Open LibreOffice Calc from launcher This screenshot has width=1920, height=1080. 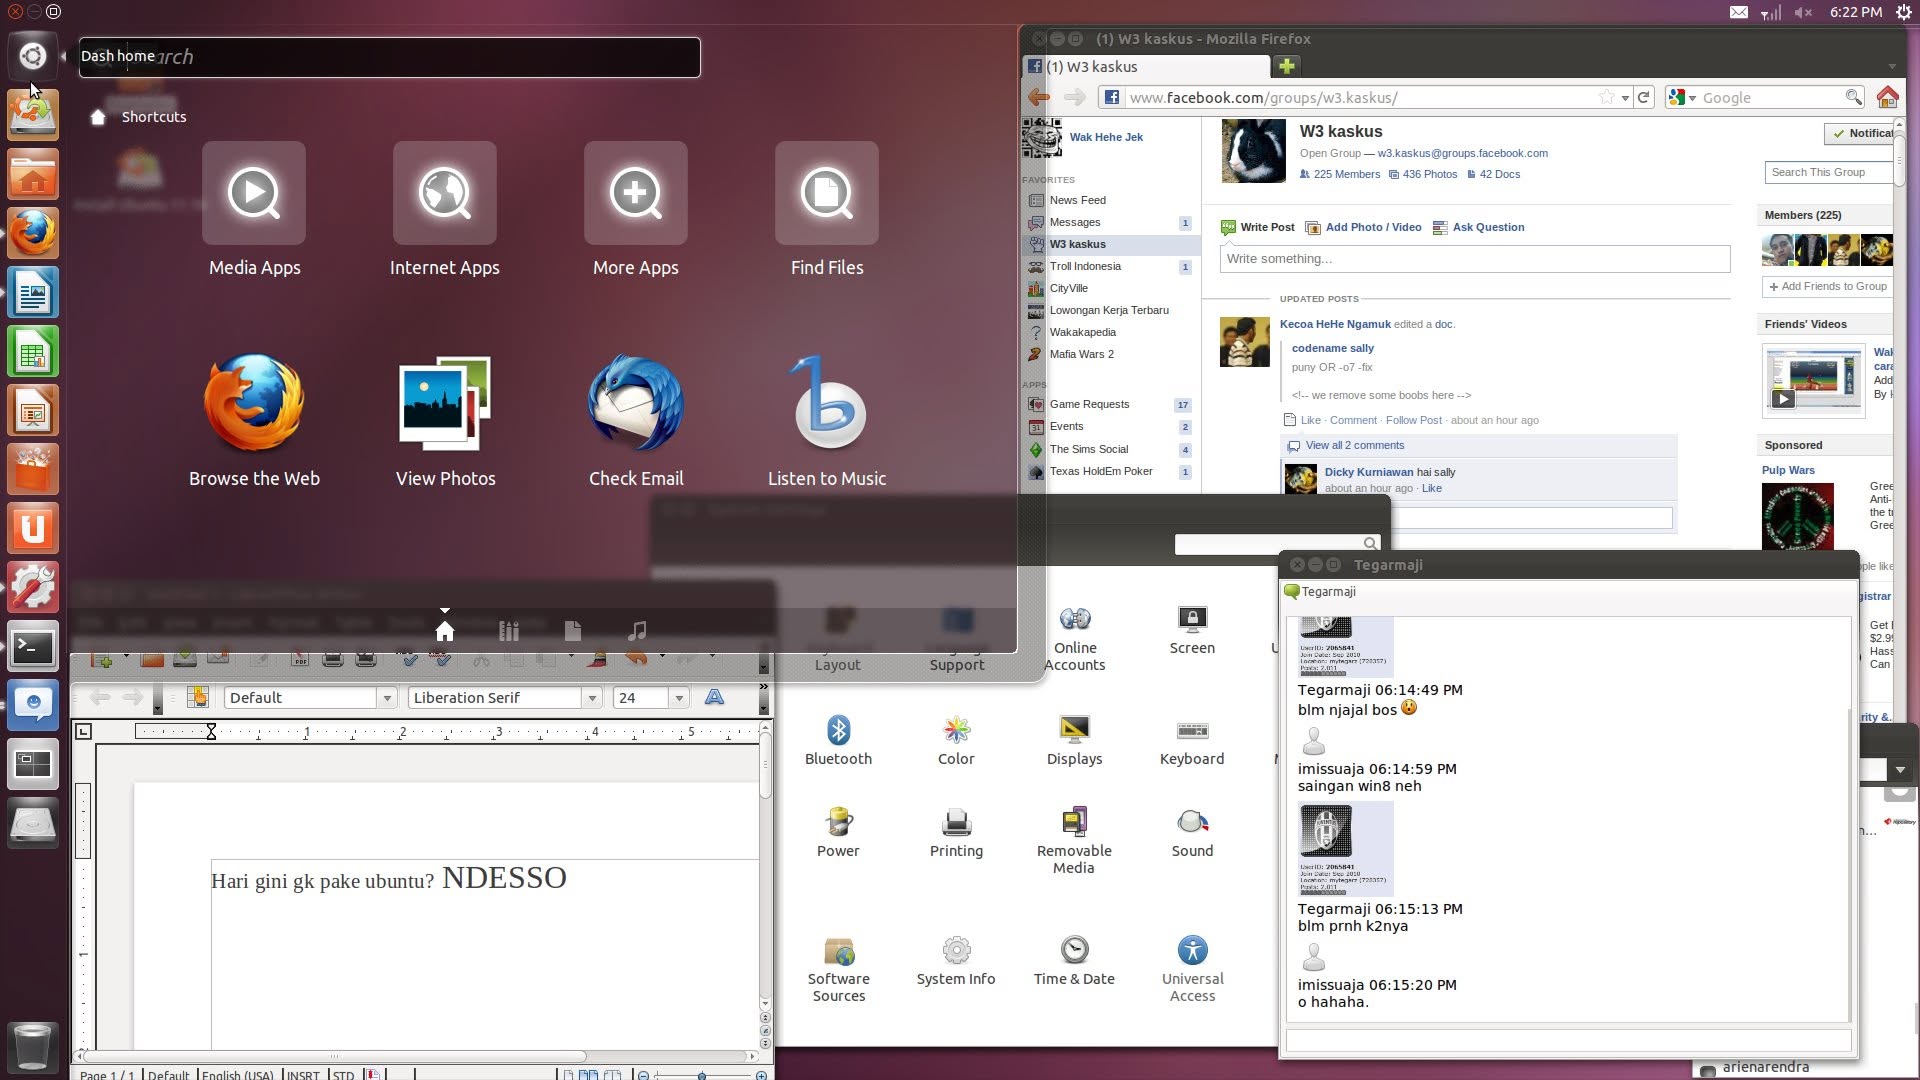(x=32, y=351)
